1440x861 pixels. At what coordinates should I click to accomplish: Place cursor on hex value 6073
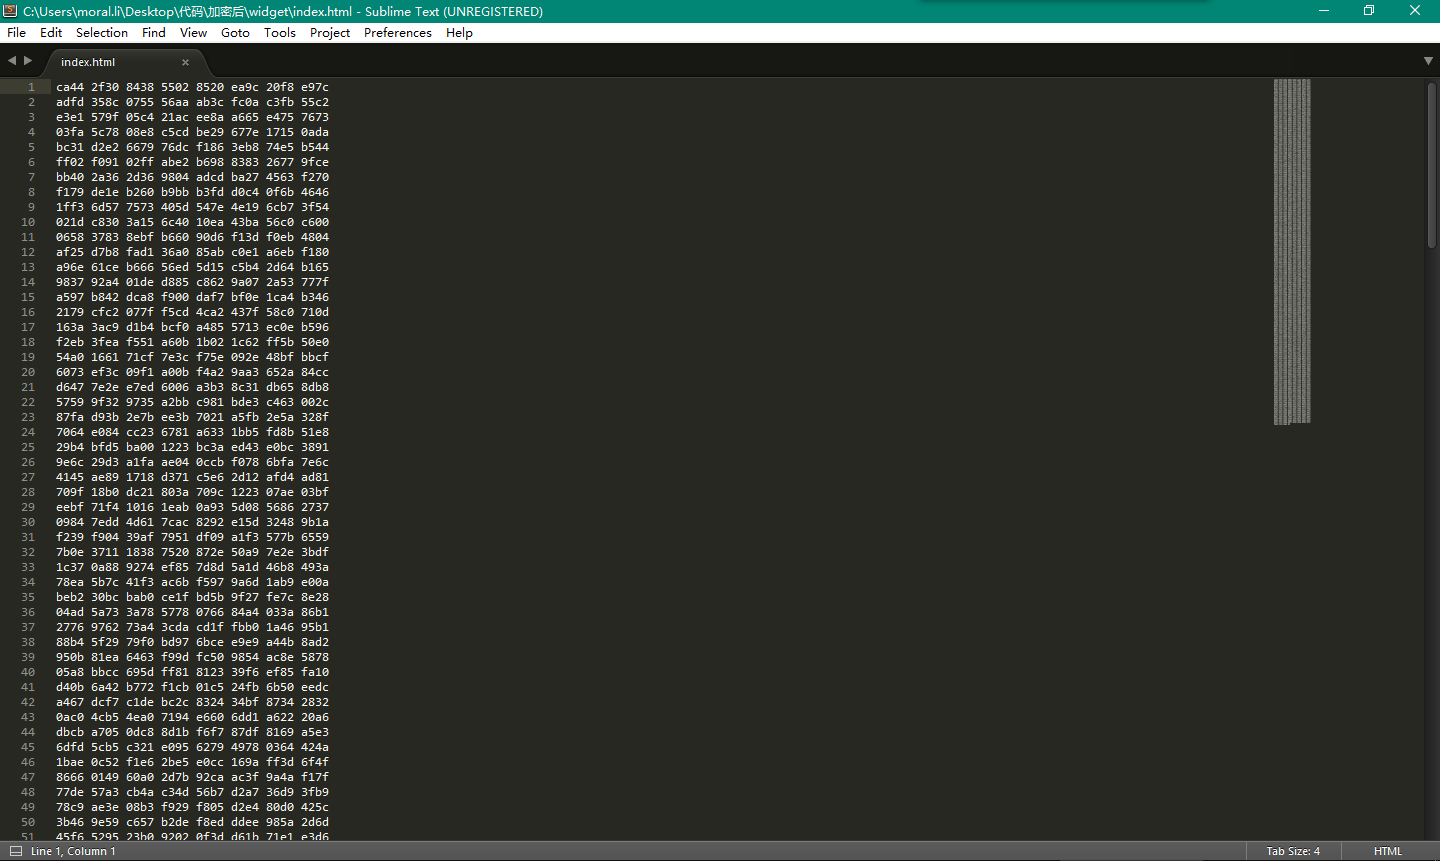[70, 372]
